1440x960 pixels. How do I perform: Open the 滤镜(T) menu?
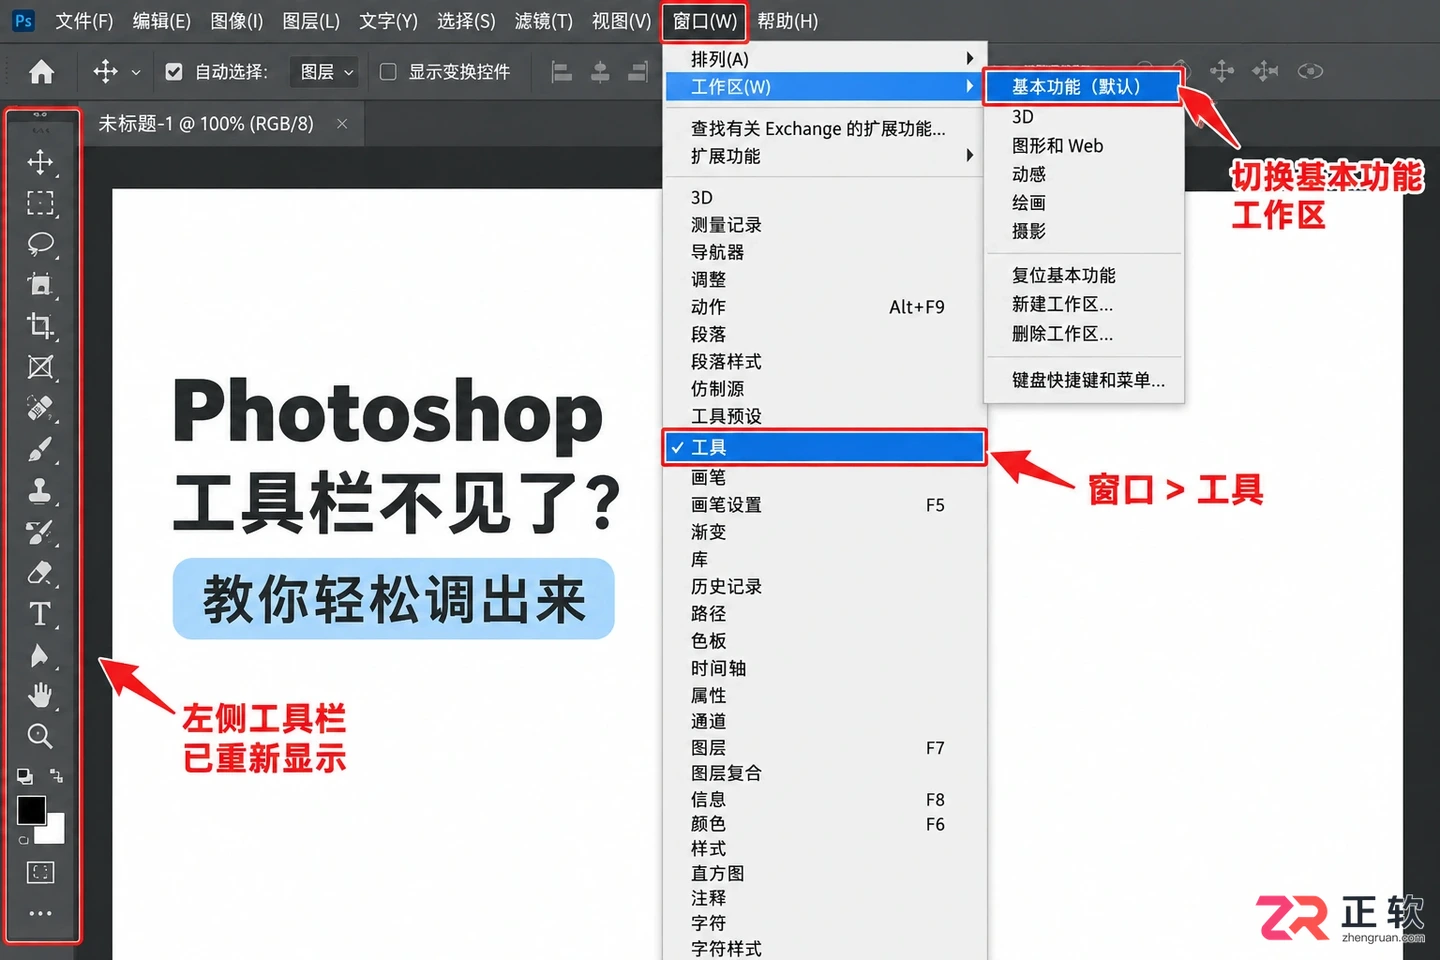pos(544,21)
